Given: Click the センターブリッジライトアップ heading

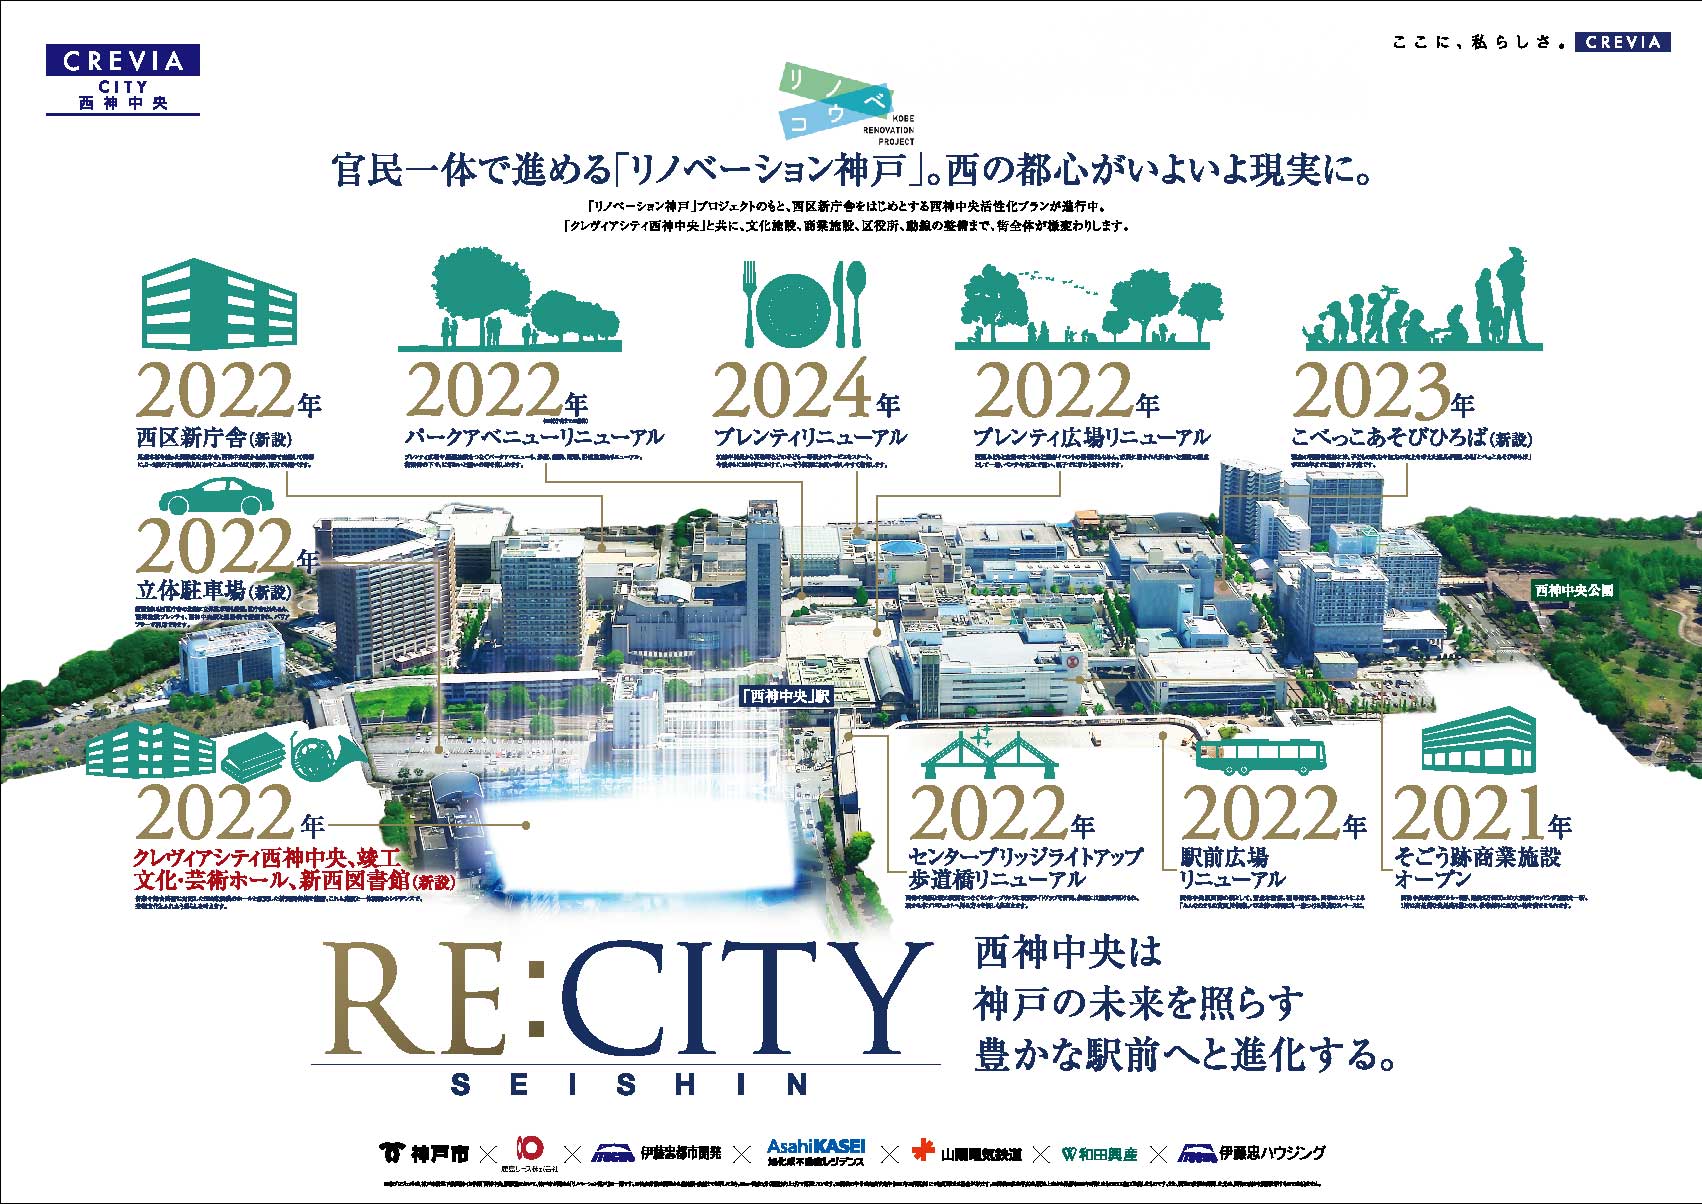Looking at the screenshot, I should (1025, 857).
